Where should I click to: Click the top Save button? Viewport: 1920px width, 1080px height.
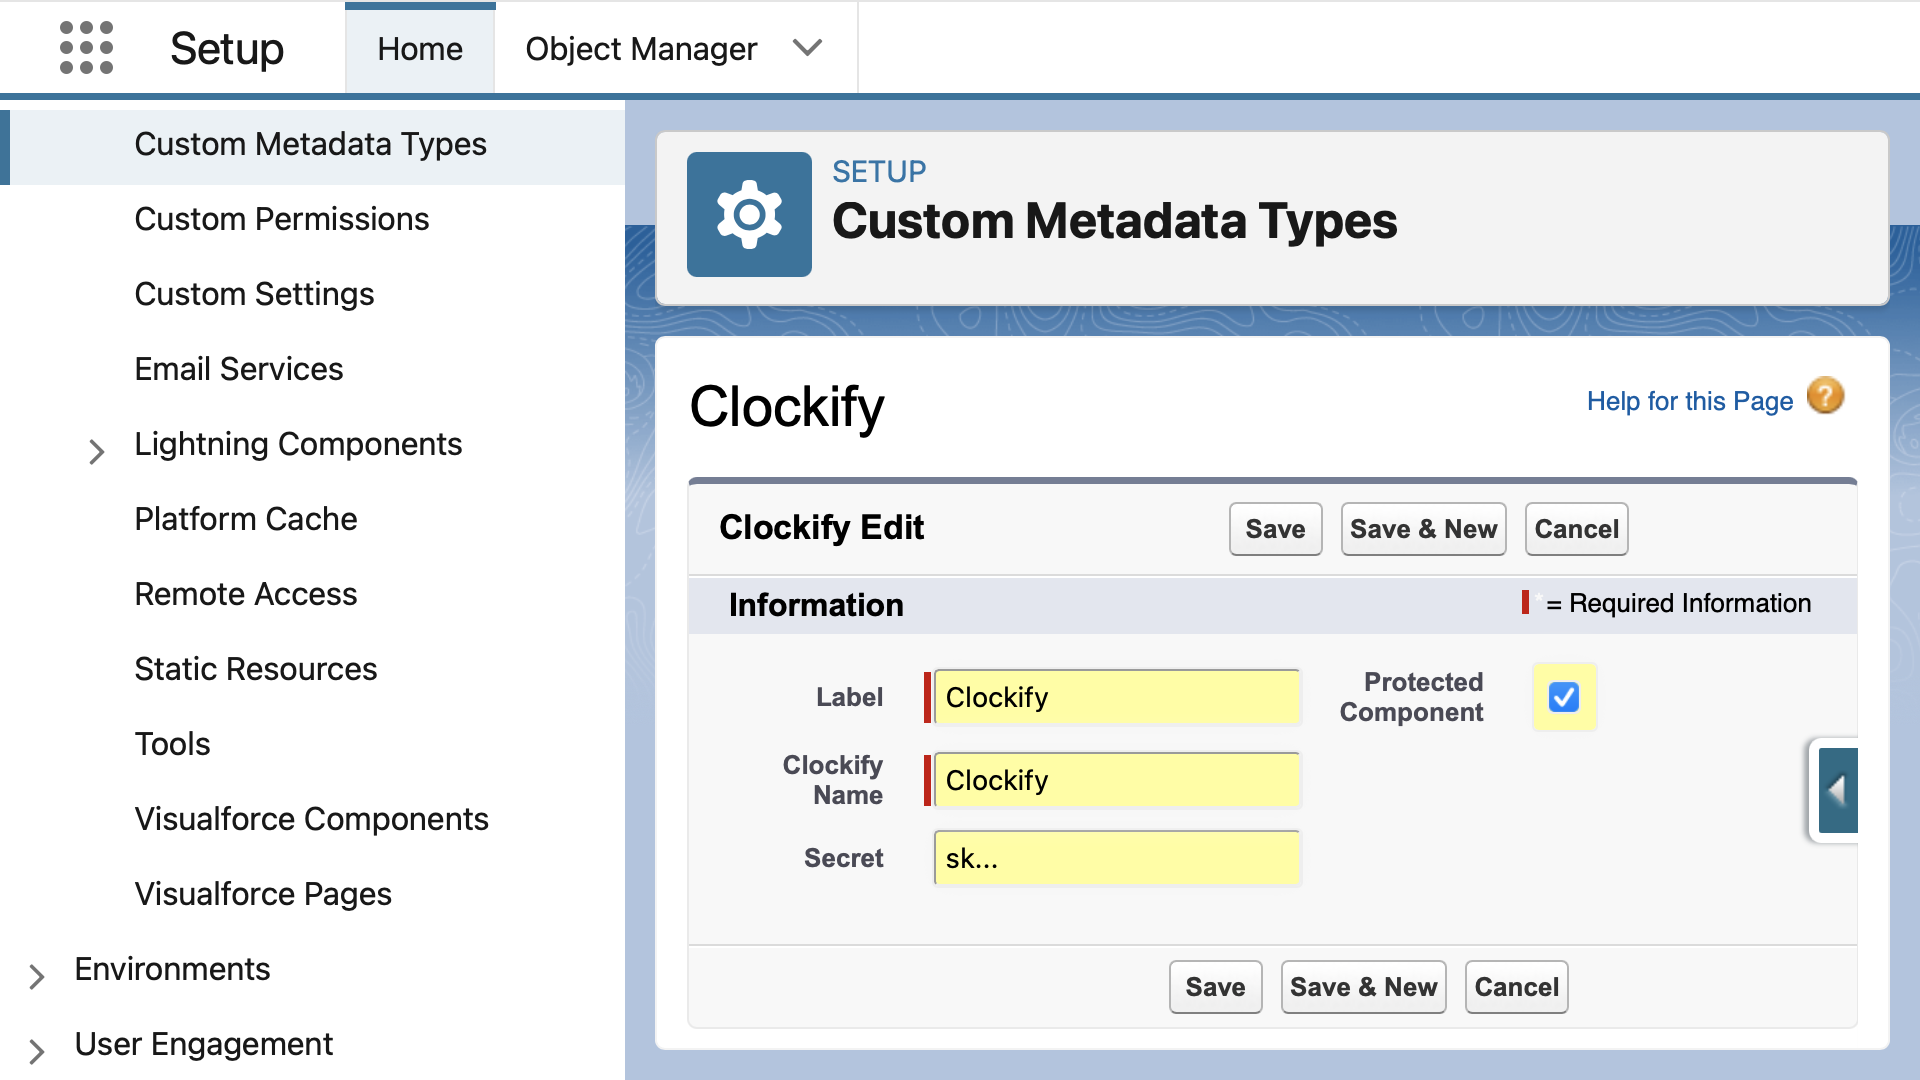1275,529
